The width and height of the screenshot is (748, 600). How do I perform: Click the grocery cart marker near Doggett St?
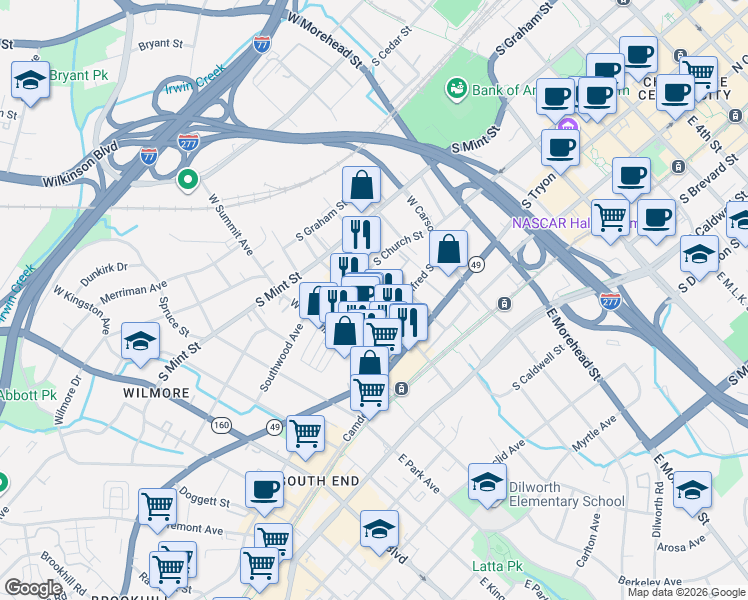tap(157, 509)
